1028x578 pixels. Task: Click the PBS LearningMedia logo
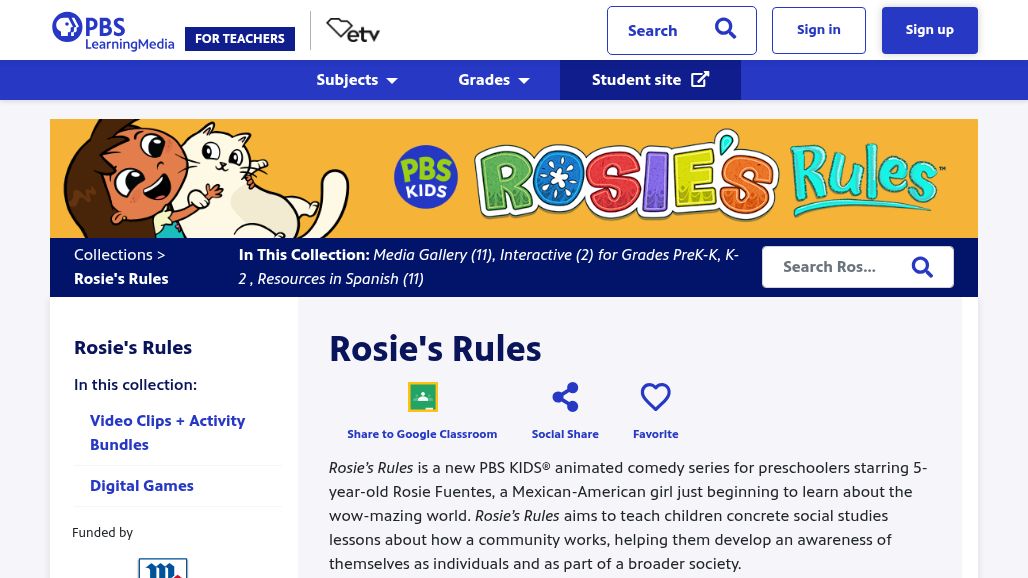point(113,31)
